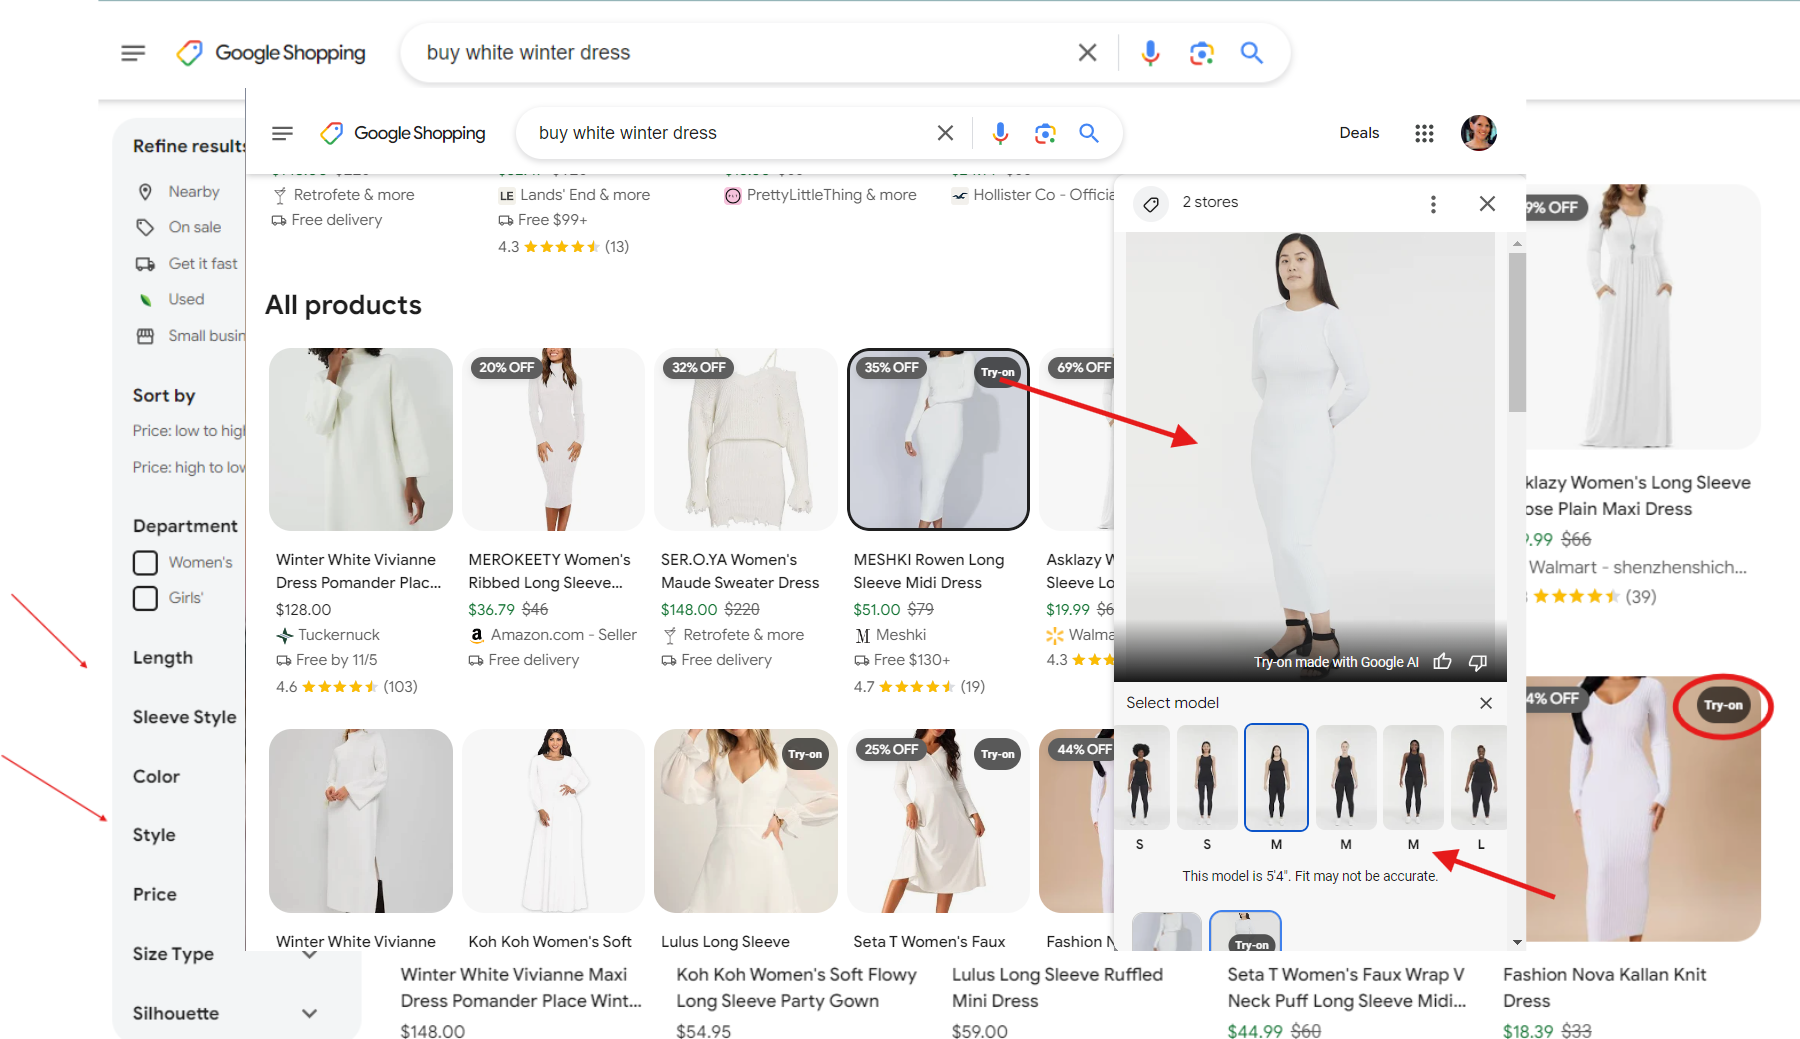The width and height of the screenshot is (1800, 1039).
Task: Click circled Try-on badge on Fashion Nova dress
Action: tap(1723, 705)
